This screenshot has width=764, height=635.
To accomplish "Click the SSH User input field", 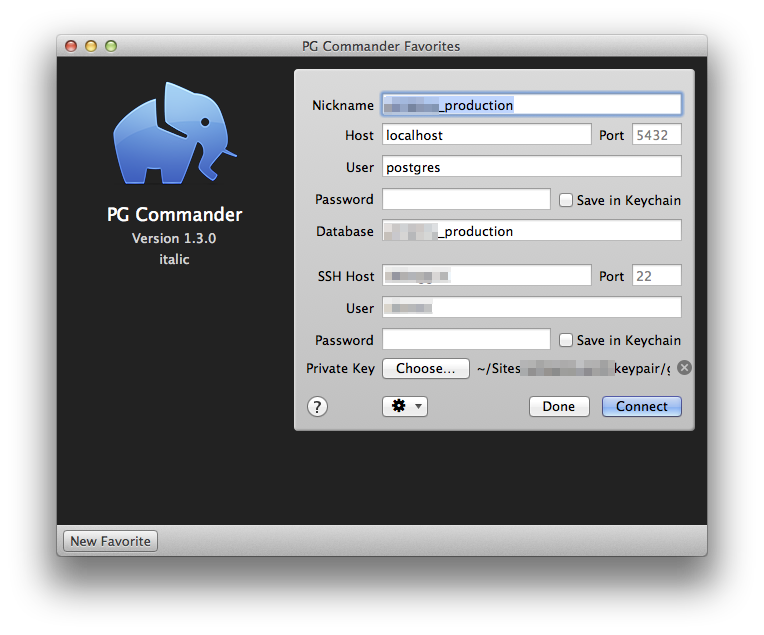I will [532, 308].
